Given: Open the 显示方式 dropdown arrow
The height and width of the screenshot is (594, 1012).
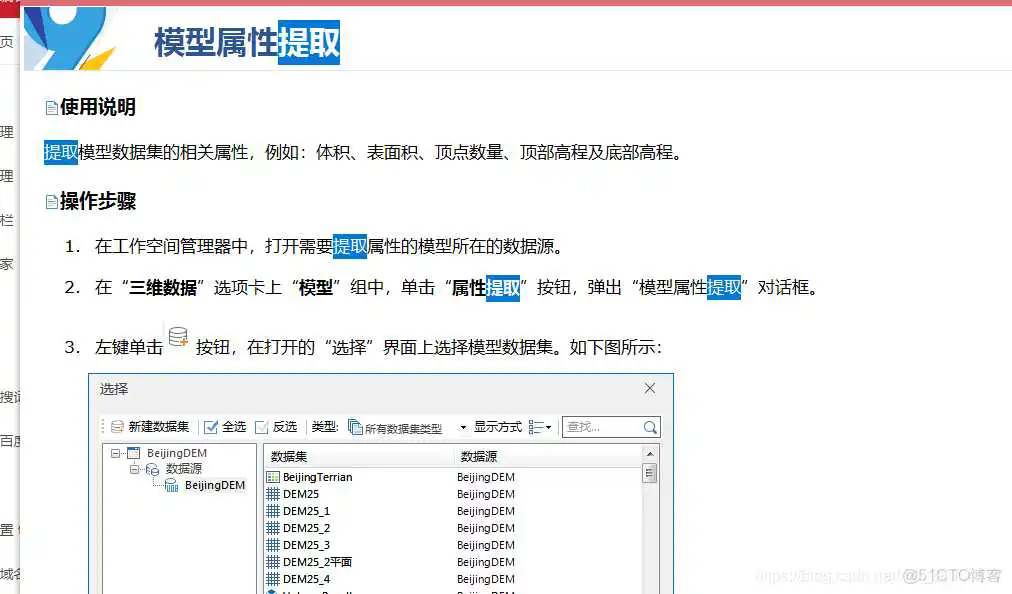Looking at the screenshot, I should pyautogui.click(x=548, y=426).
